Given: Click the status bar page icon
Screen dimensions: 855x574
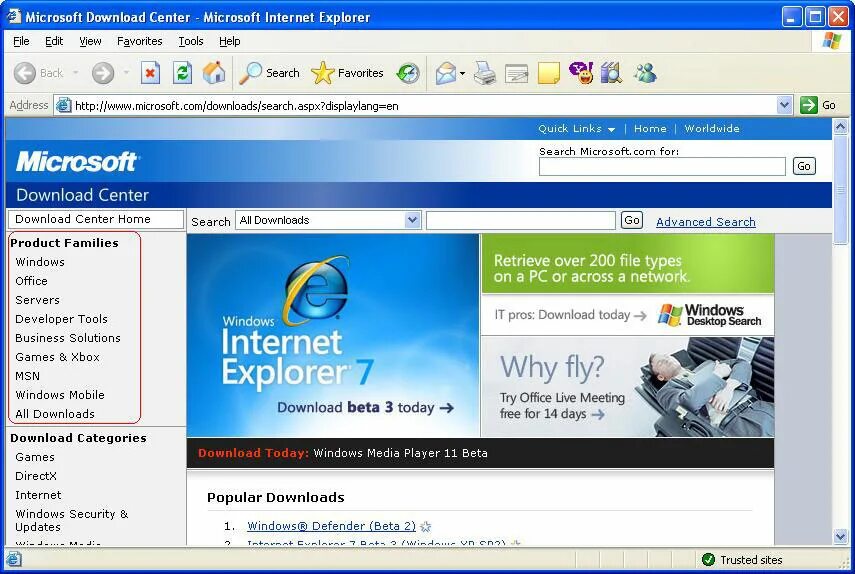Looking at the screenshot, I should point(14,559).
